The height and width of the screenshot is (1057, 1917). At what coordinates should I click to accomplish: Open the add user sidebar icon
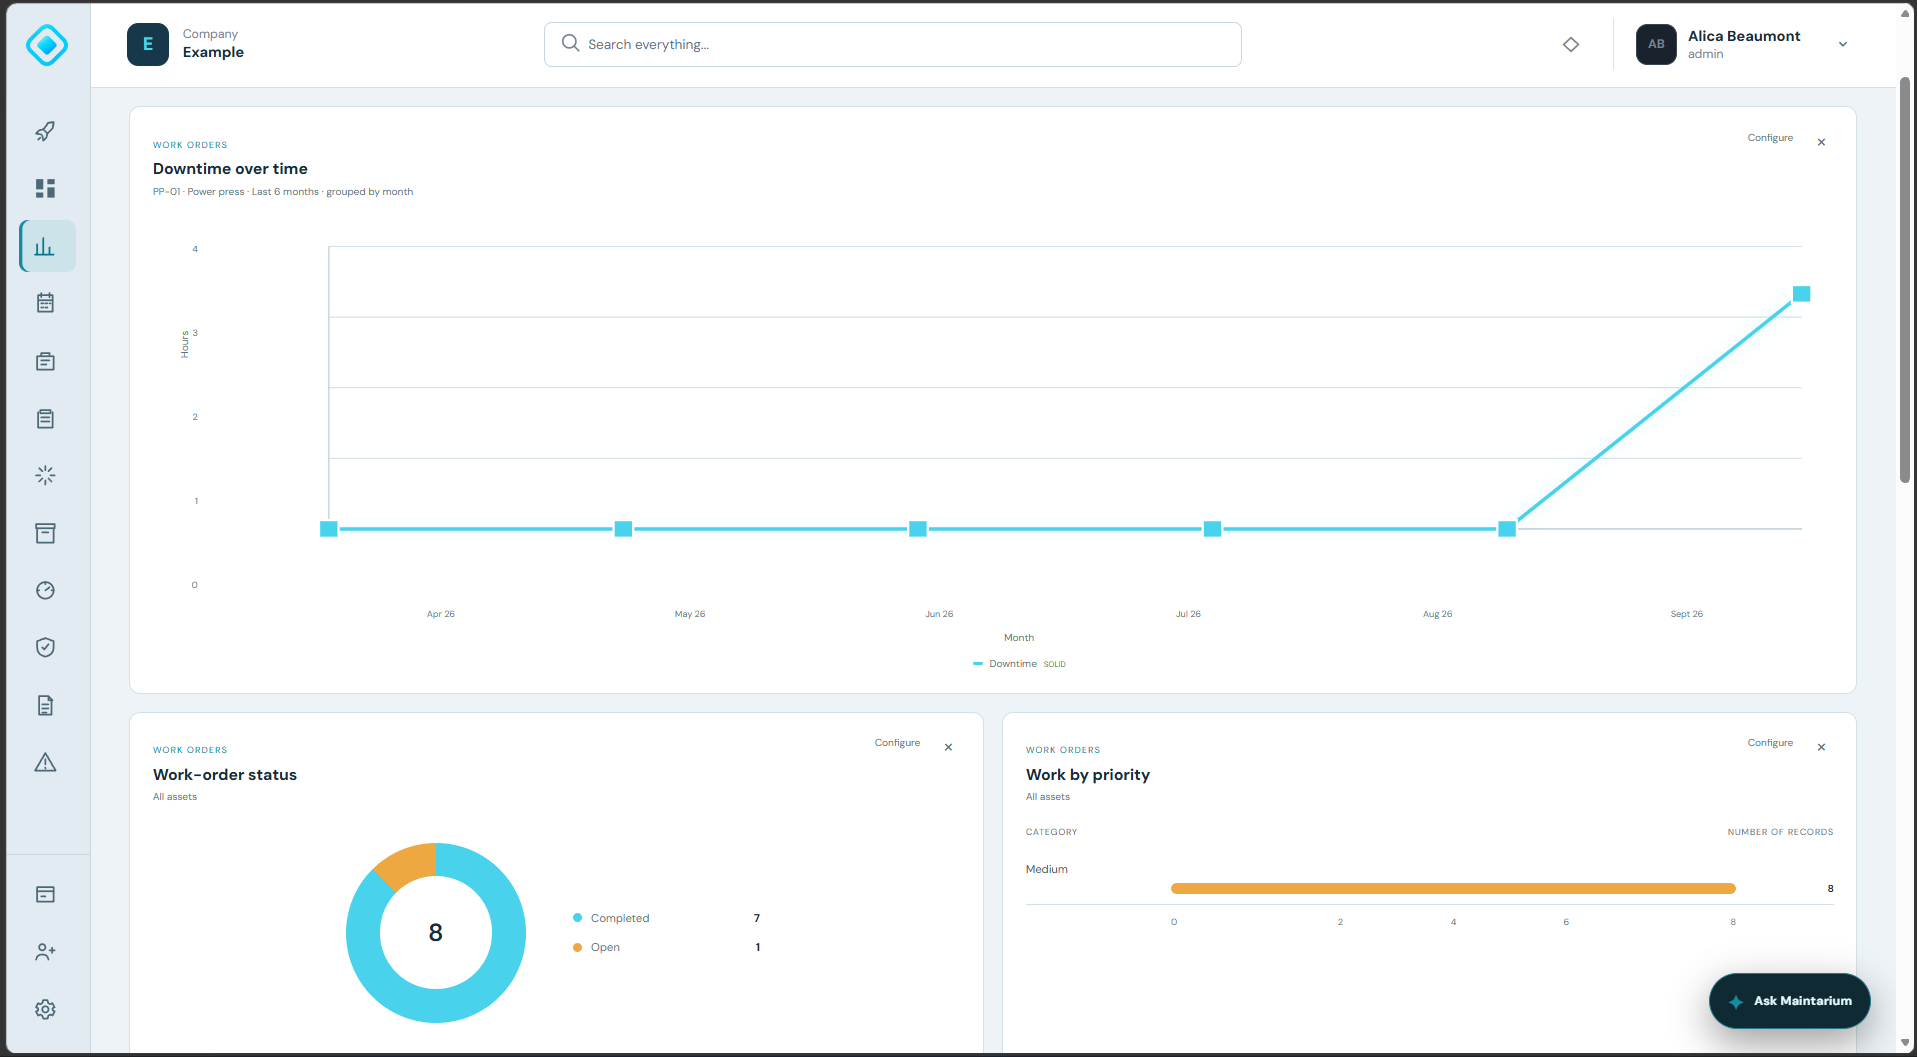[45, 952]
